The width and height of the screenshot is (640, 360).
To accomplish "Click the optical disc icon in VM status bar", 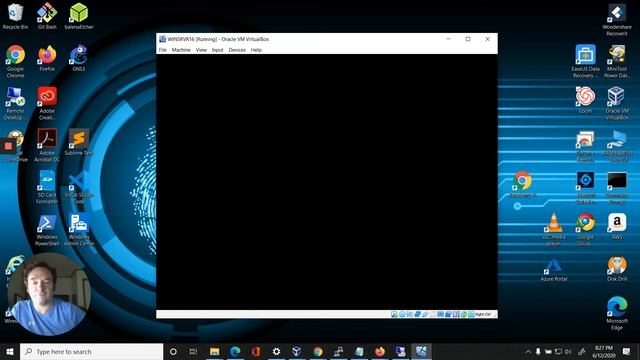I will click(x=402, y=314).
